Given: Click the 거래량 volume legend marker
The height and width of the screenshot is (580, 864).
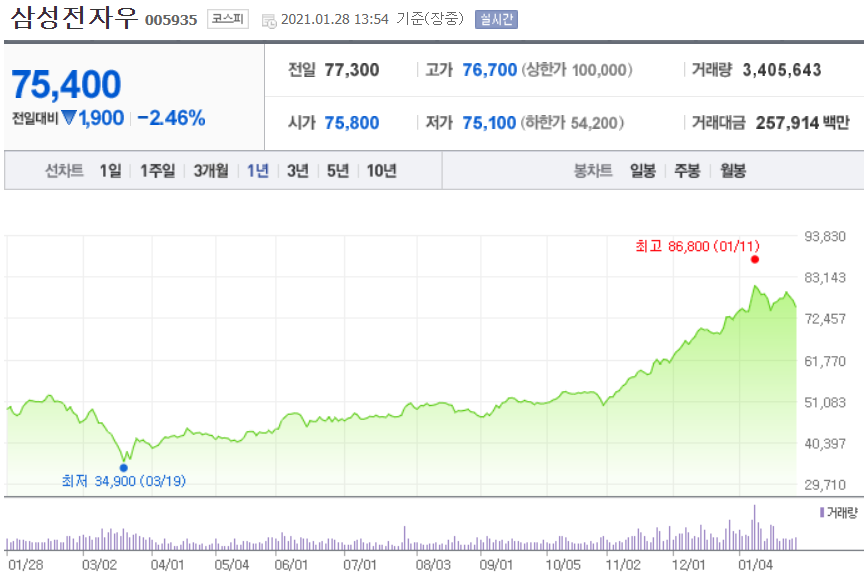Looking at the screenshot, I should click(822, 512).
